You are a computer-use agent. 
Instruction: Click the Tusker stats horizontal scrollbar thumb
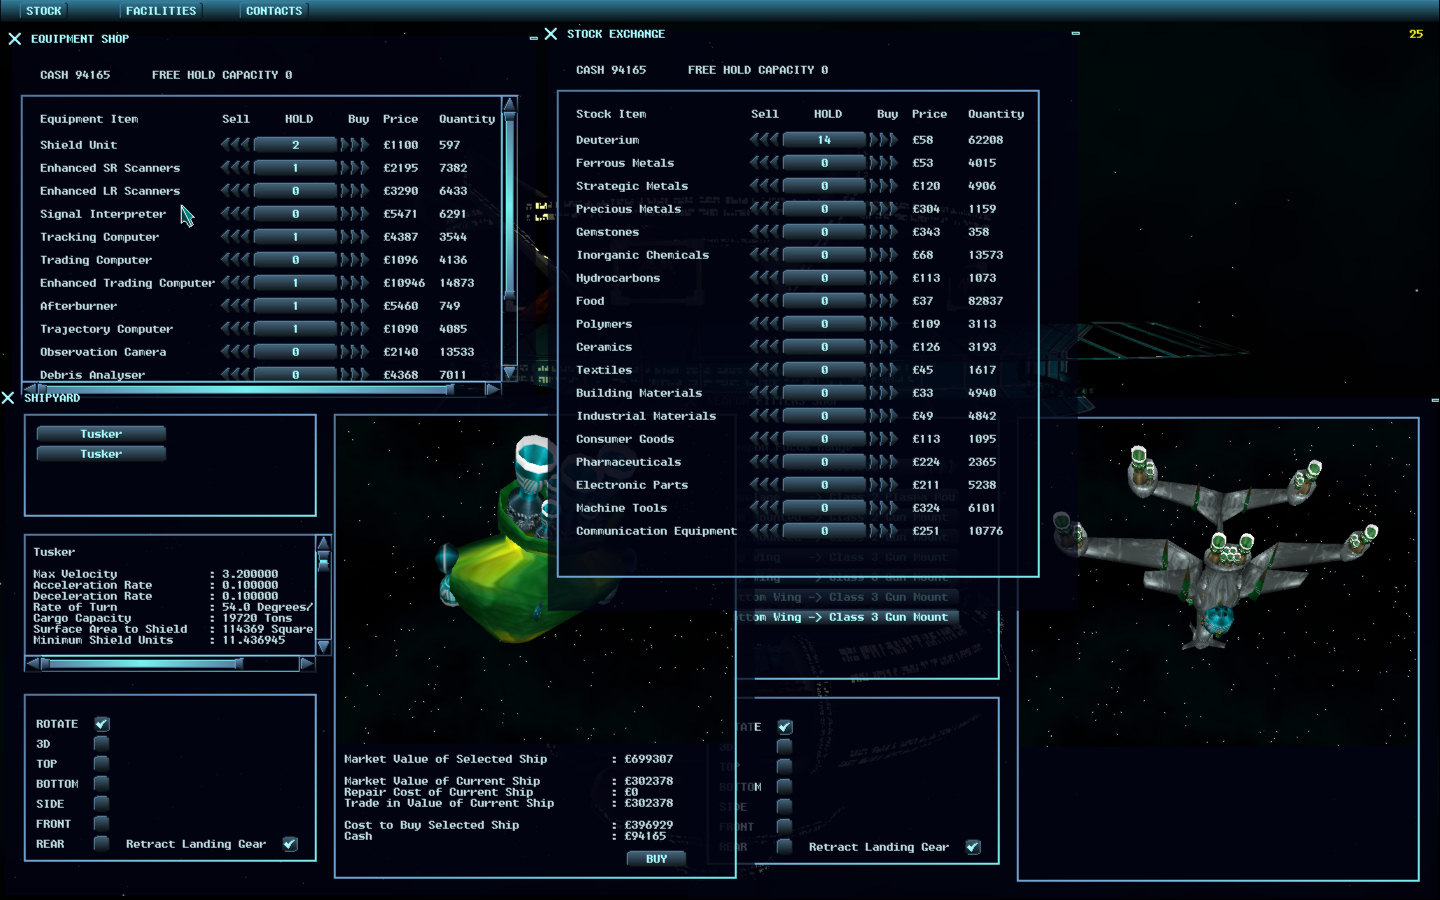[x=141, y=663]
